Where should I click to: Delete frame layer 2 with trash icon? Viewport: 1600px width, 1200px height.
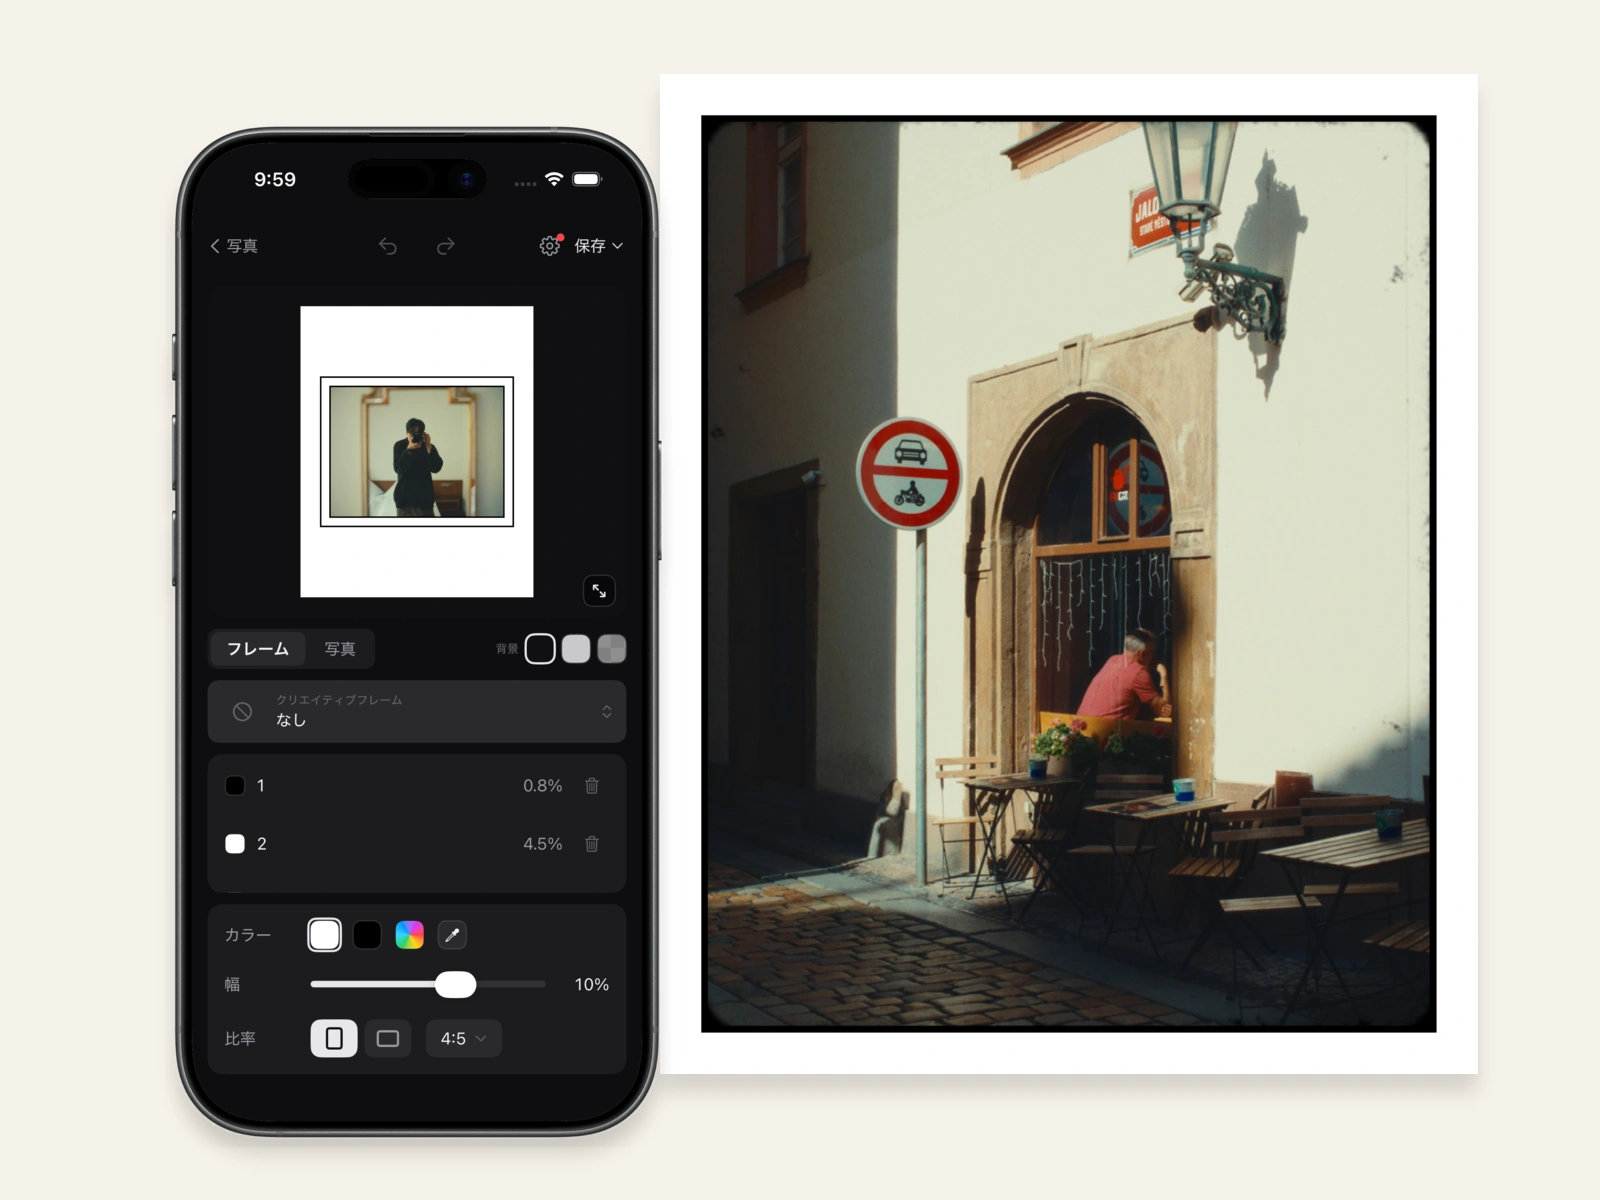592,844
